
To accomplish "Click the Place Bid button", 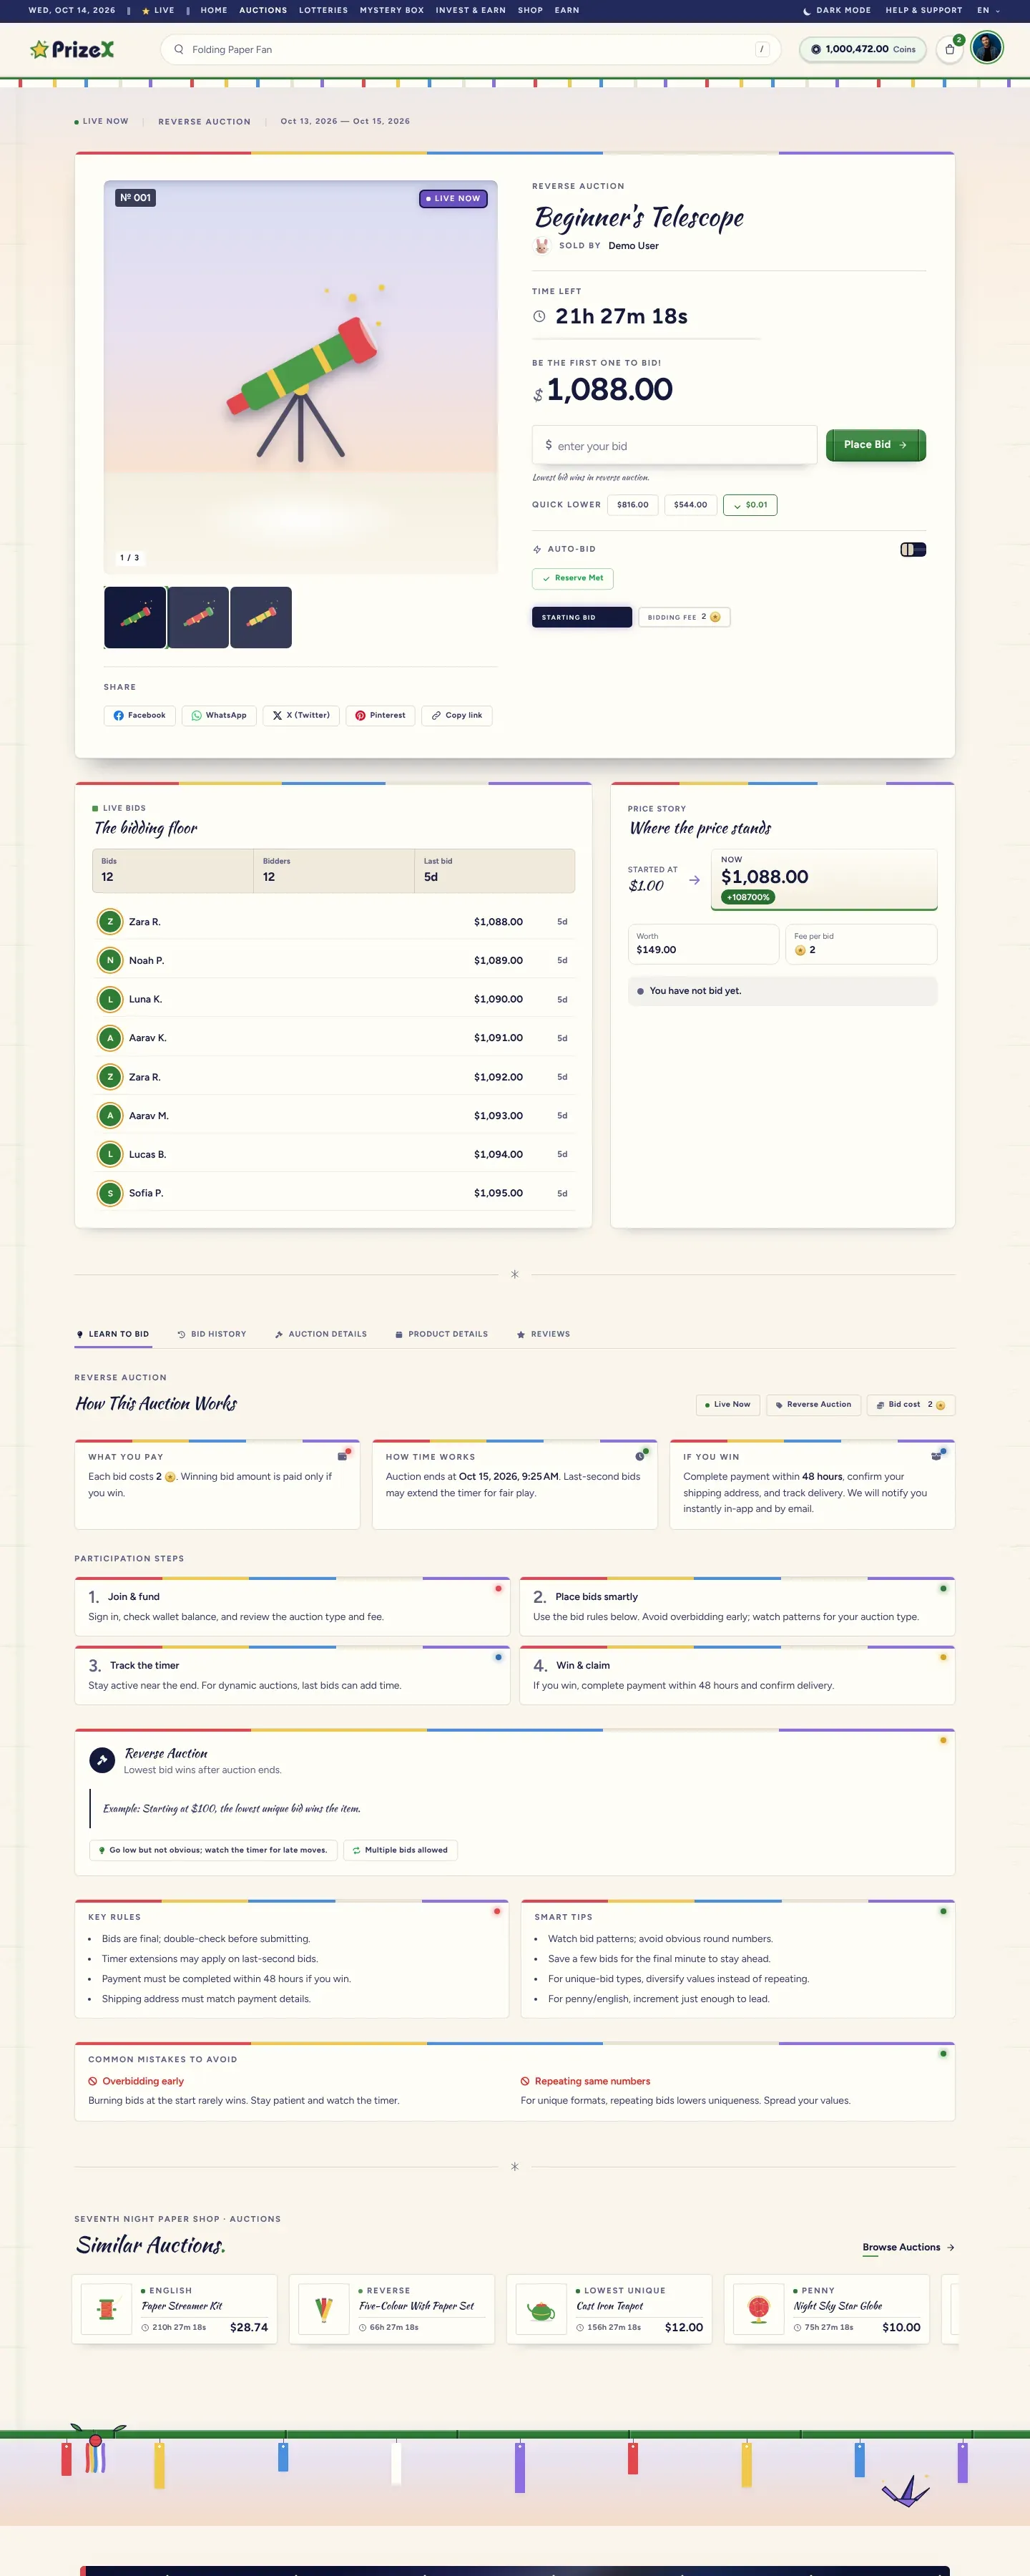I will click(x=875, y=445).
